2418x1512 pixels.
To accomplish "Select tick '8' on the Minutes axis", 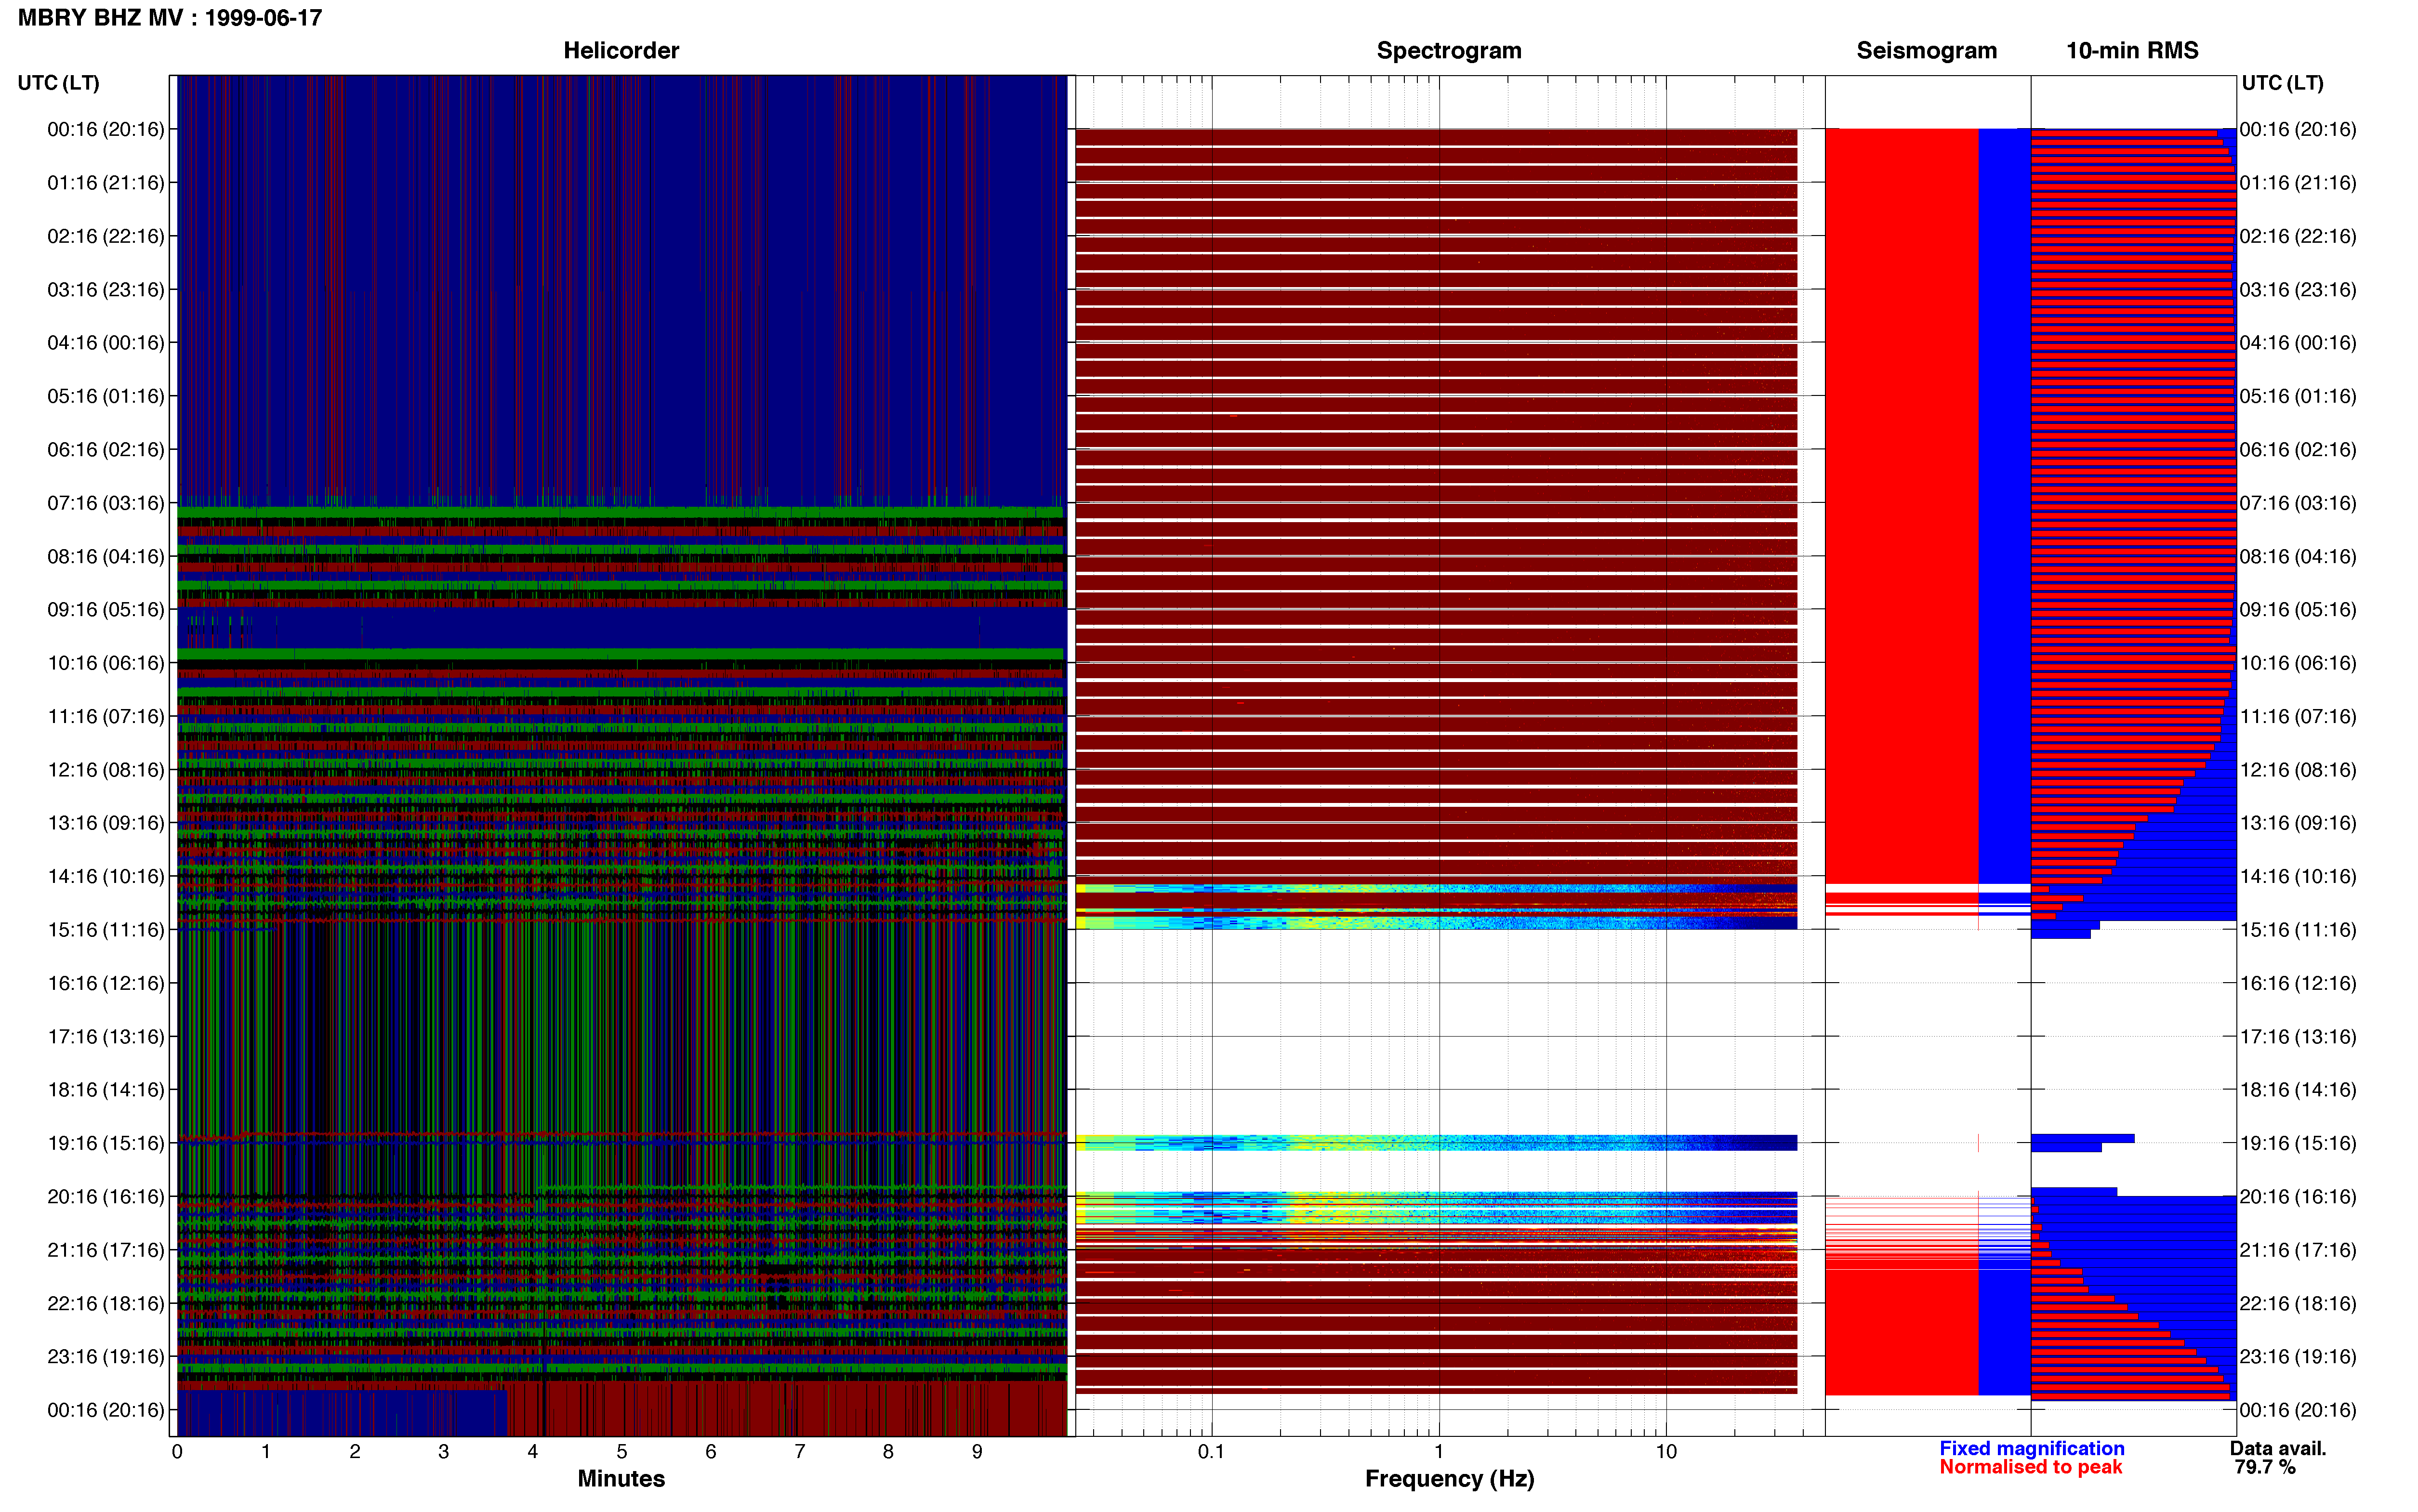I will [888, 1452].
